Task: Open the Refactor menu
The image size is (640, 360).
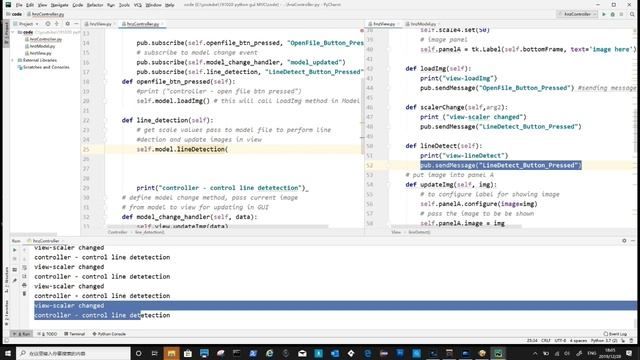Action: click(x=95, y=5)
